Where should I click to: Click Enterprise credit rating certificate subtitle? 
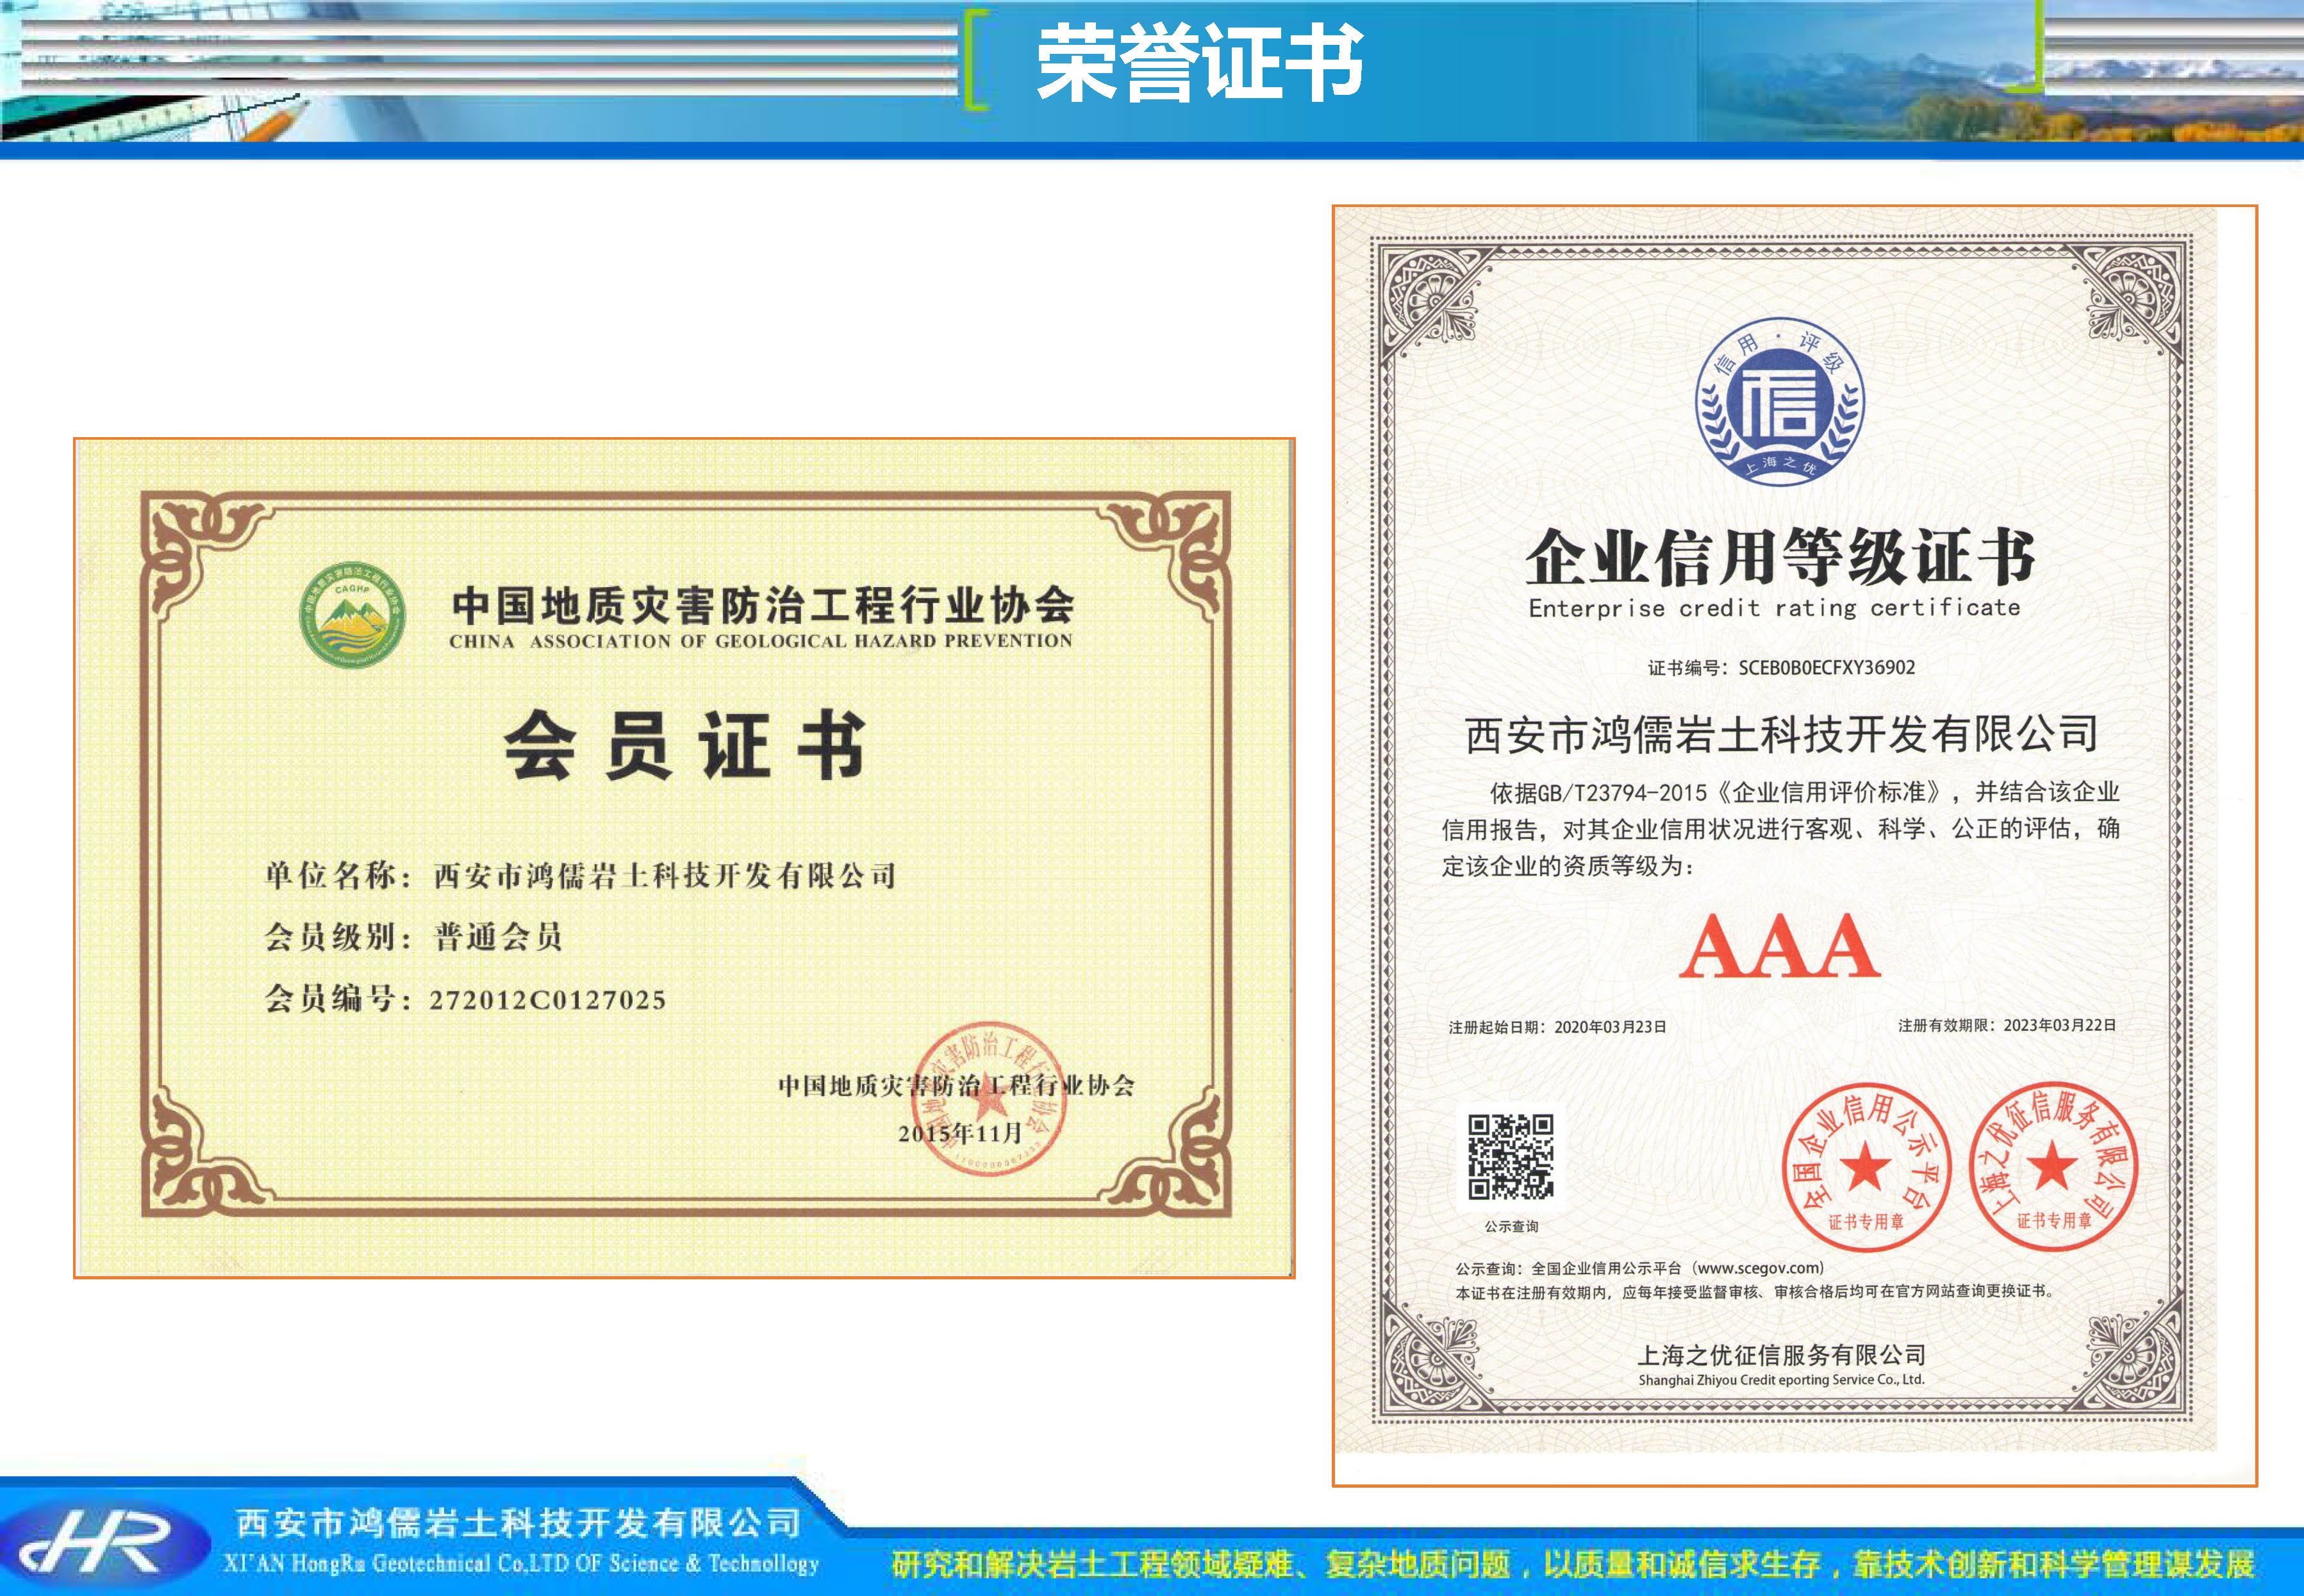1774,608
